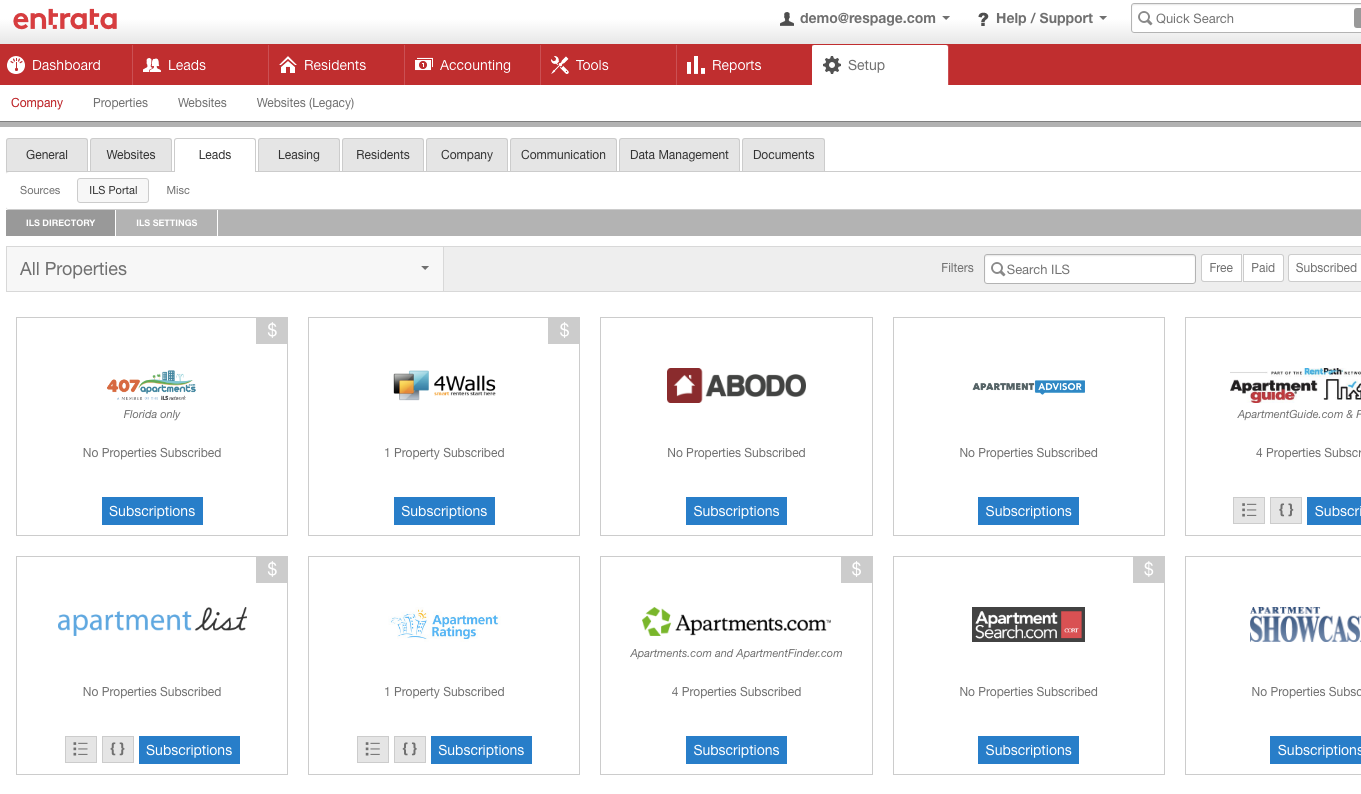Click the Entrata logo
This screenshot has height=794, width=1361.
tap(65, 19)
